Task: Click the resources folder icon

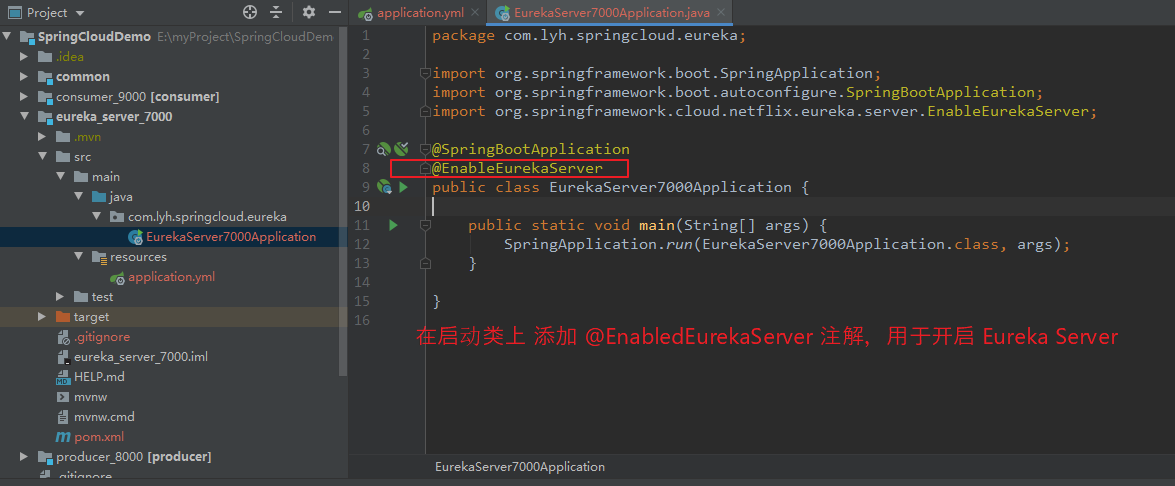Action: [x=99, y=257]
